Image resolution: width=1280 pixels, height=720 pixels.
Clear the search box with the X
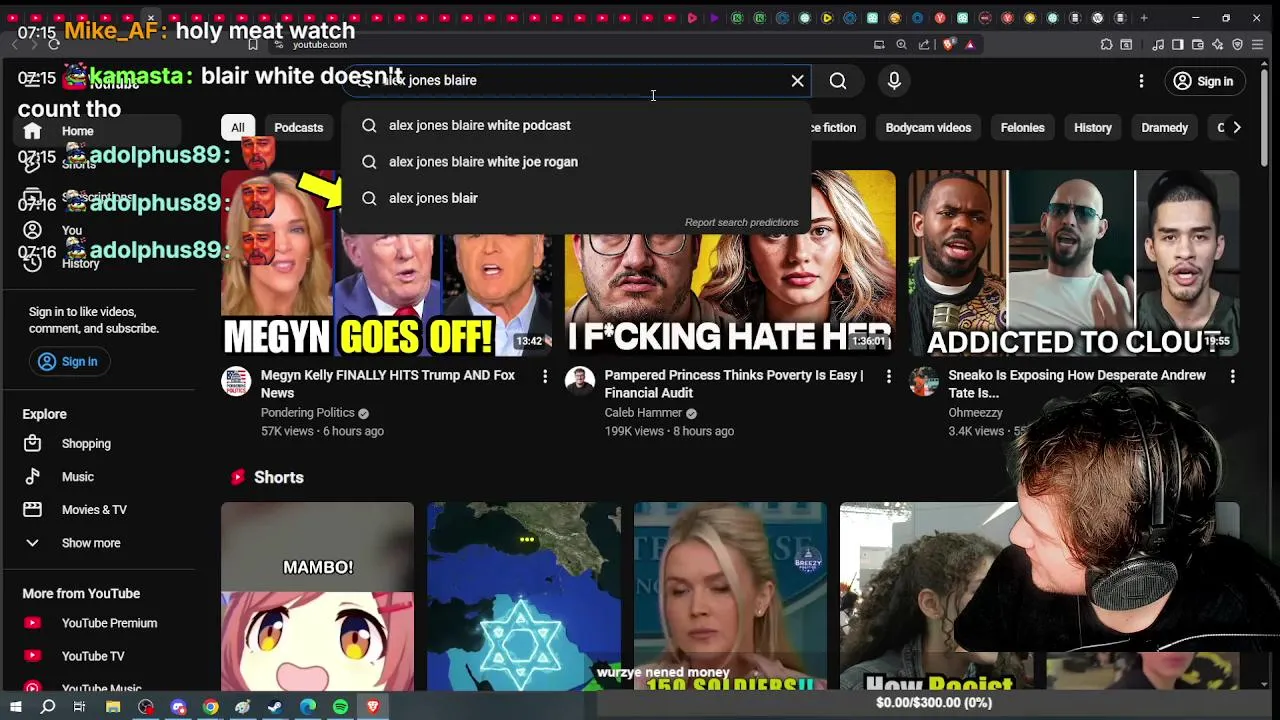coord(797,81)
